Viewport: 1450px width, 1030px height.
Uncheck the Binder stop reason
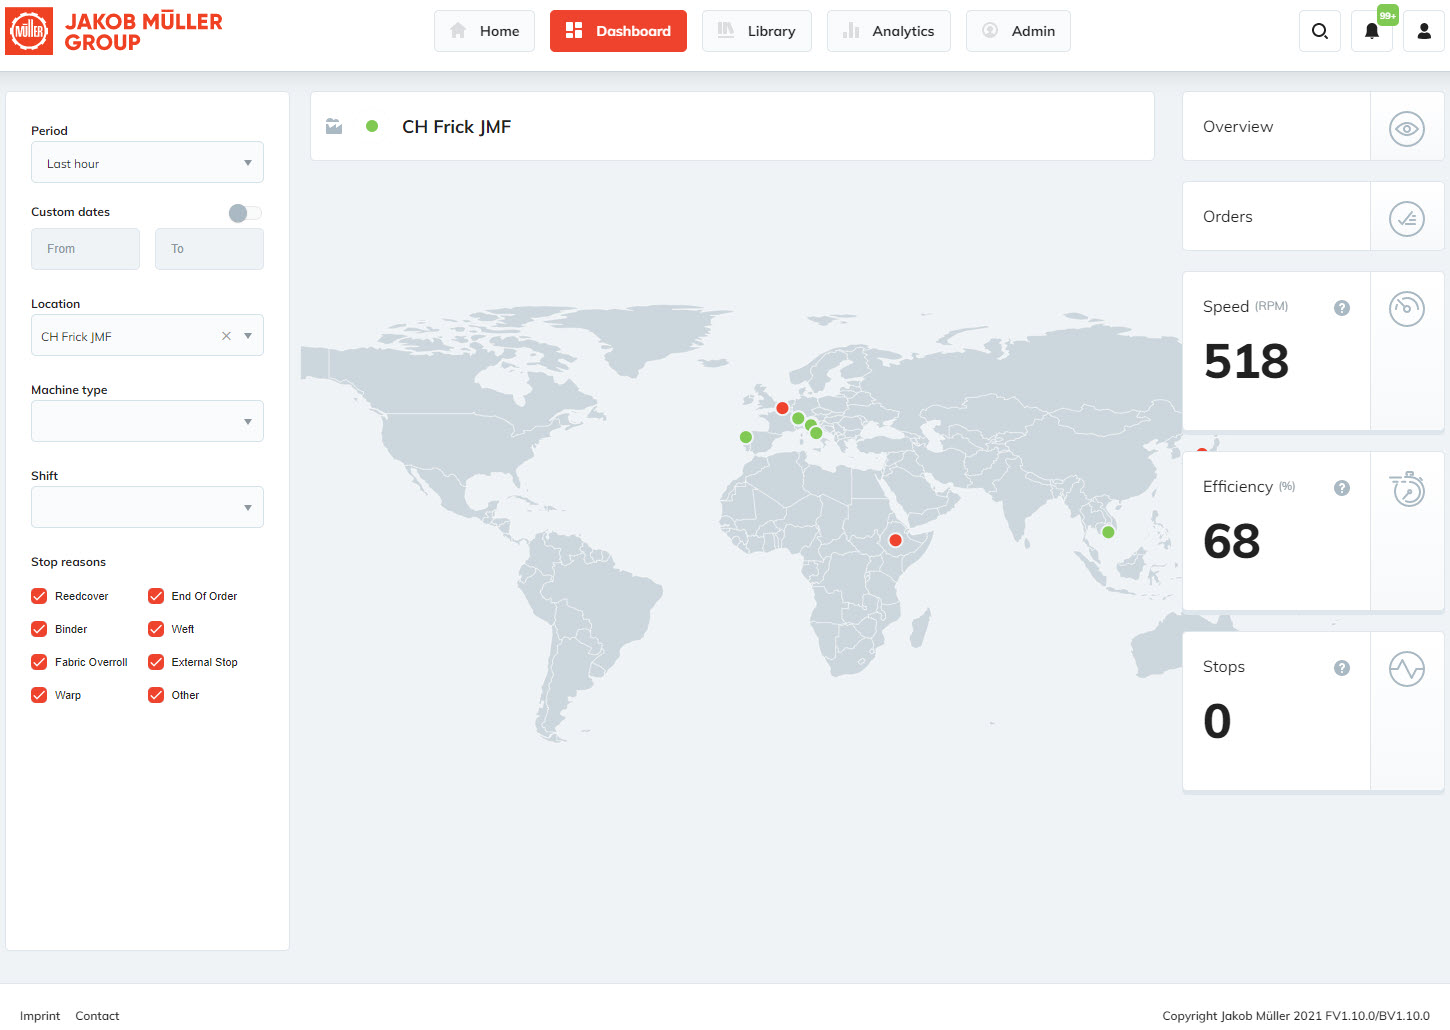pos(39,629)
